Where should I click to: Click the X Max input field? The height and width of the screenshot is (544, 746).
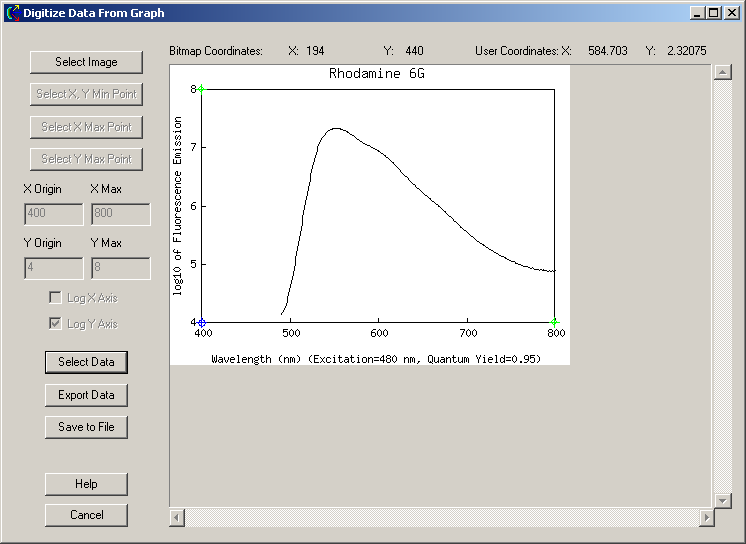[120, 215]
